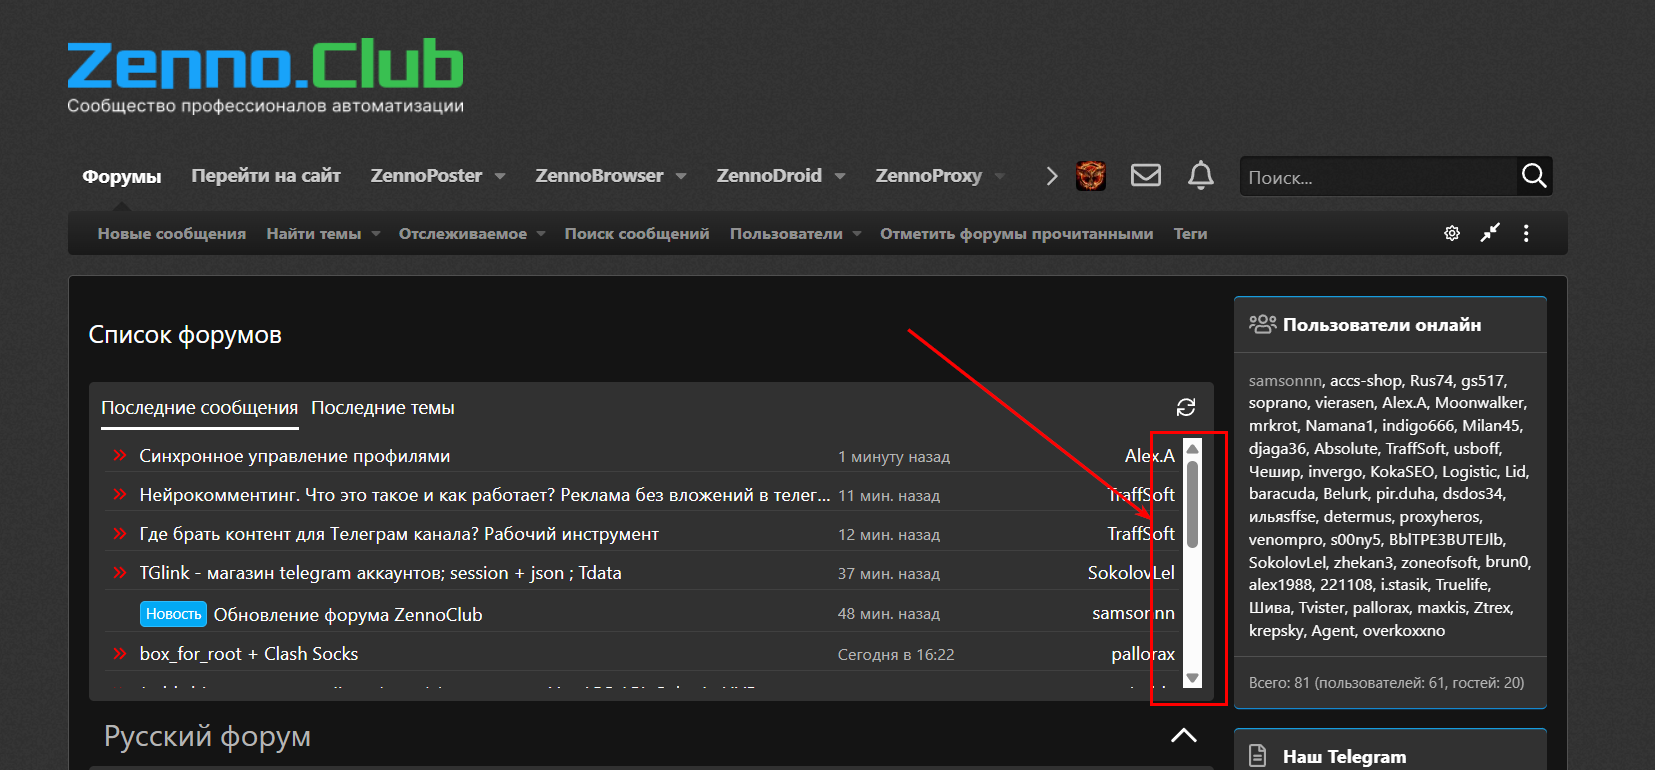1655x770 pixels.
Task: Click the latest posts scrollbar thumb
Action: (1192, 504)
